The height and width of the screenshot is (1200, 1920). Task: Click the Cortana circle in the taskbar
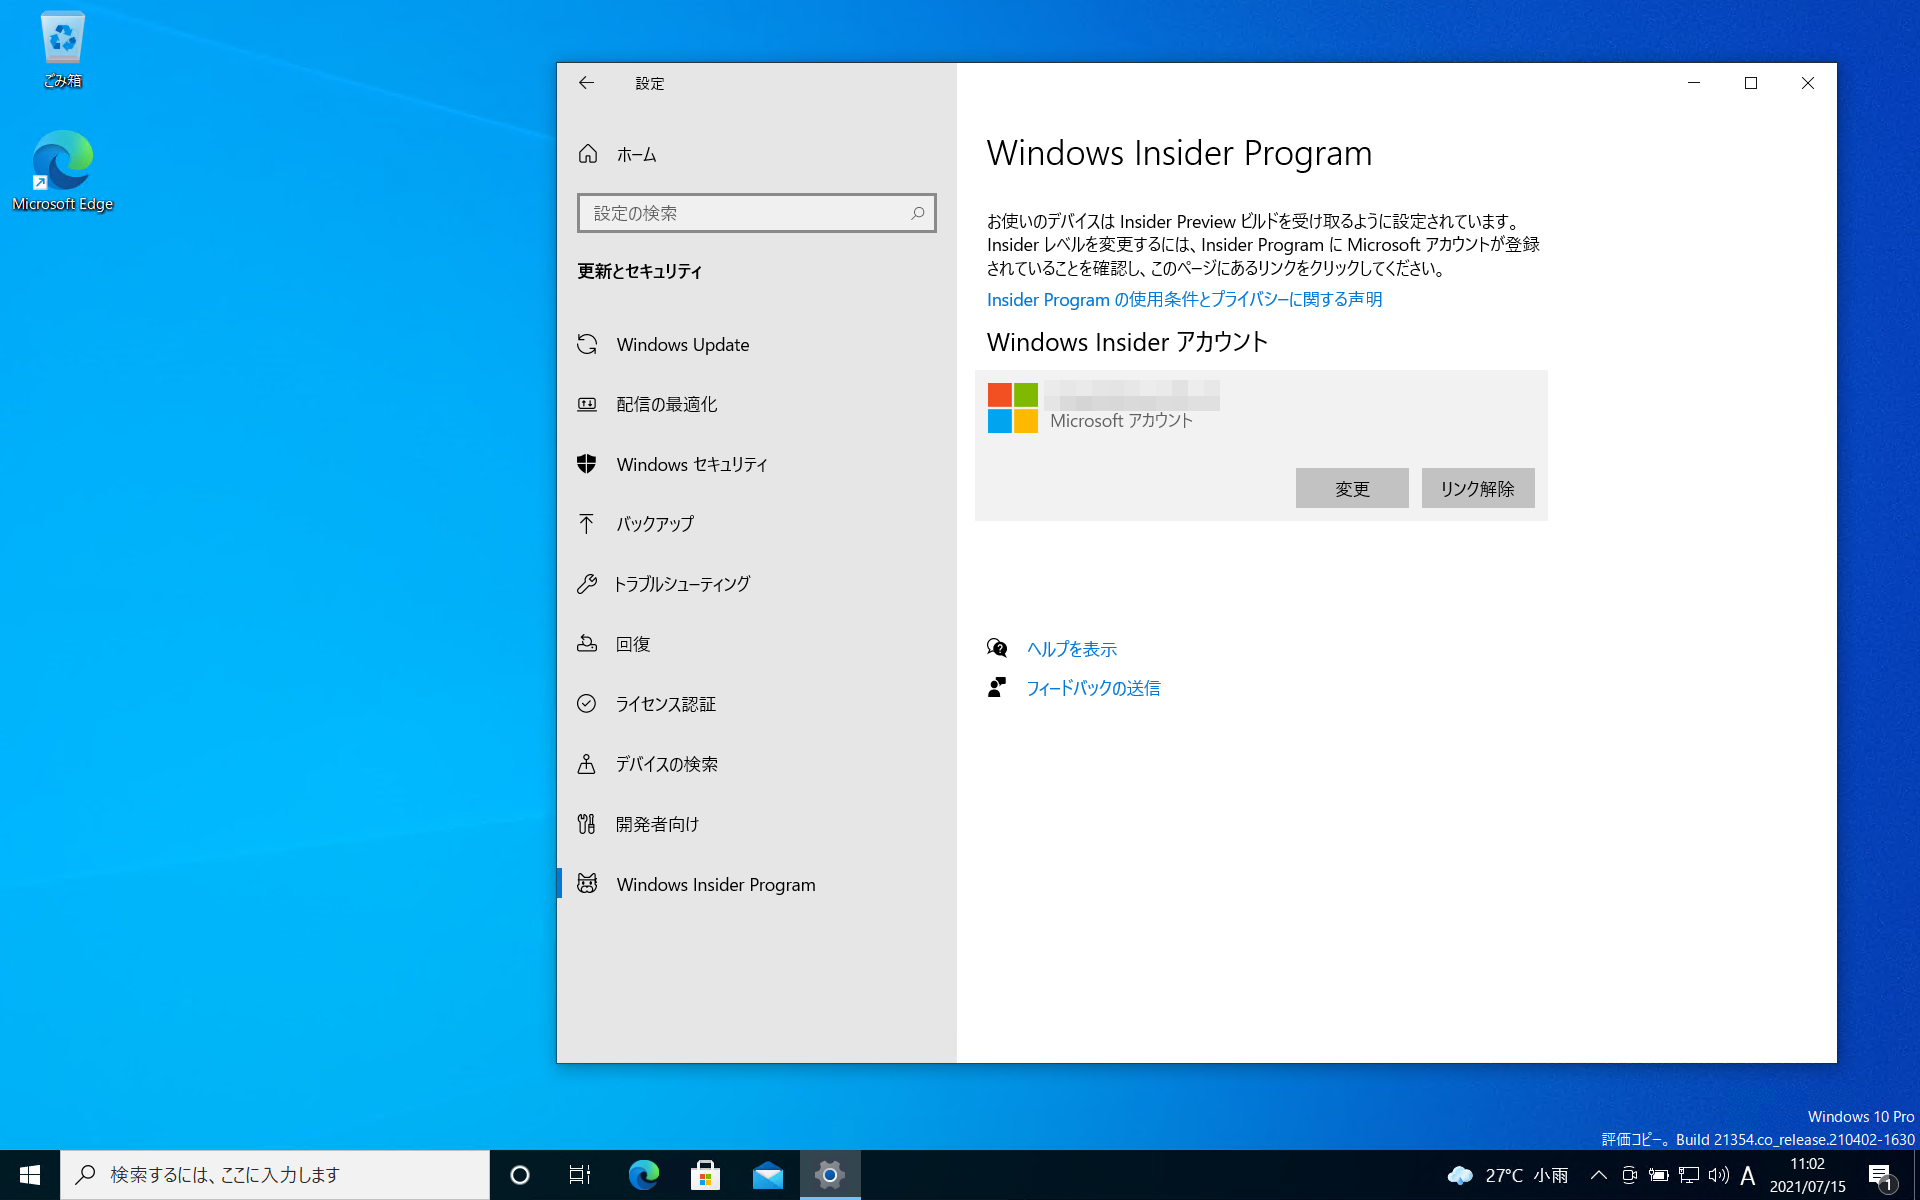(x=520, y=1175)
